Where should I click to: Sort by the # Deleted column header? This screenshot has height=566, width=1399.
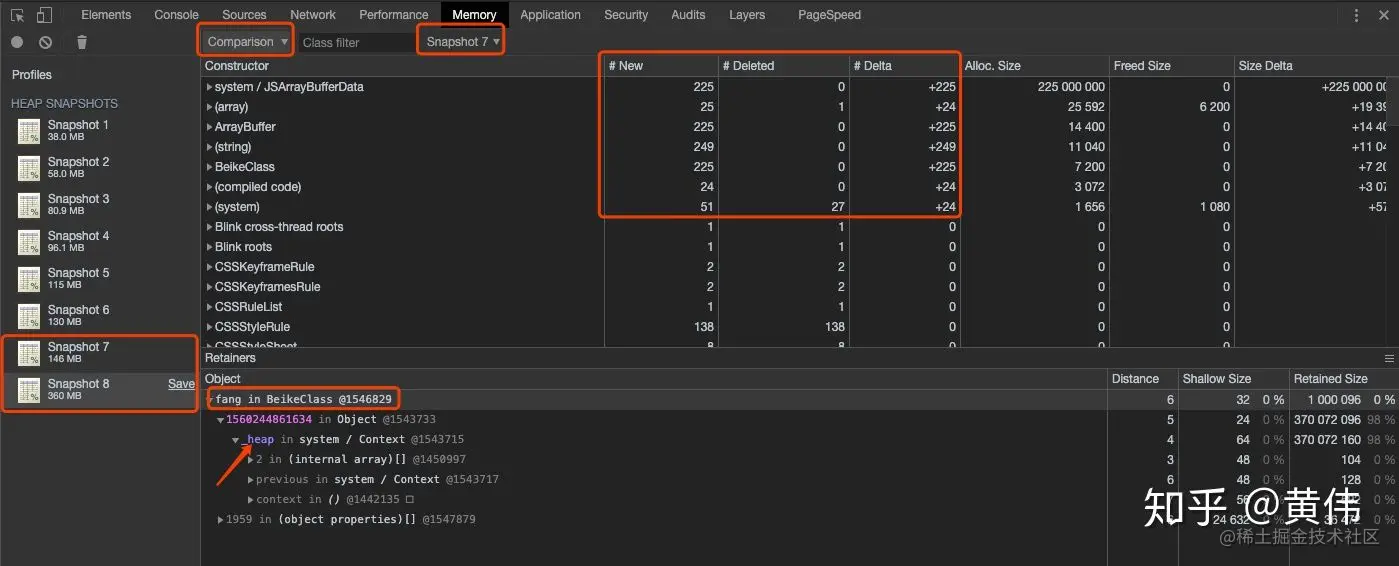[x=783, y=66]
